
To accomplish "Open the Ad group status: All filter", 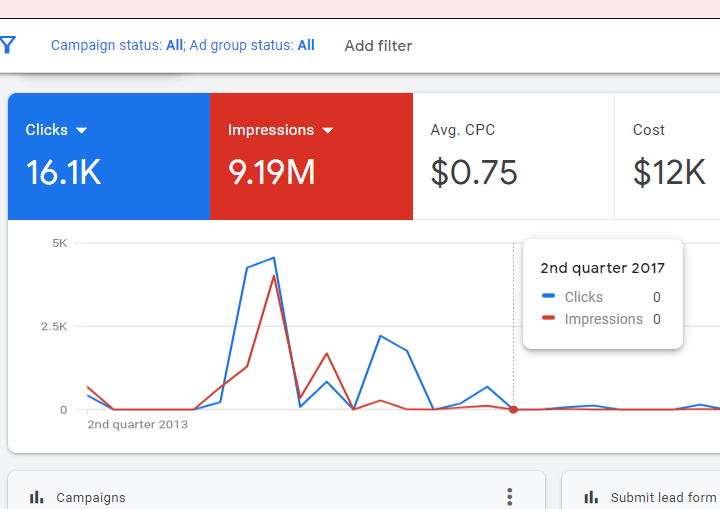I will click(253, 45).
